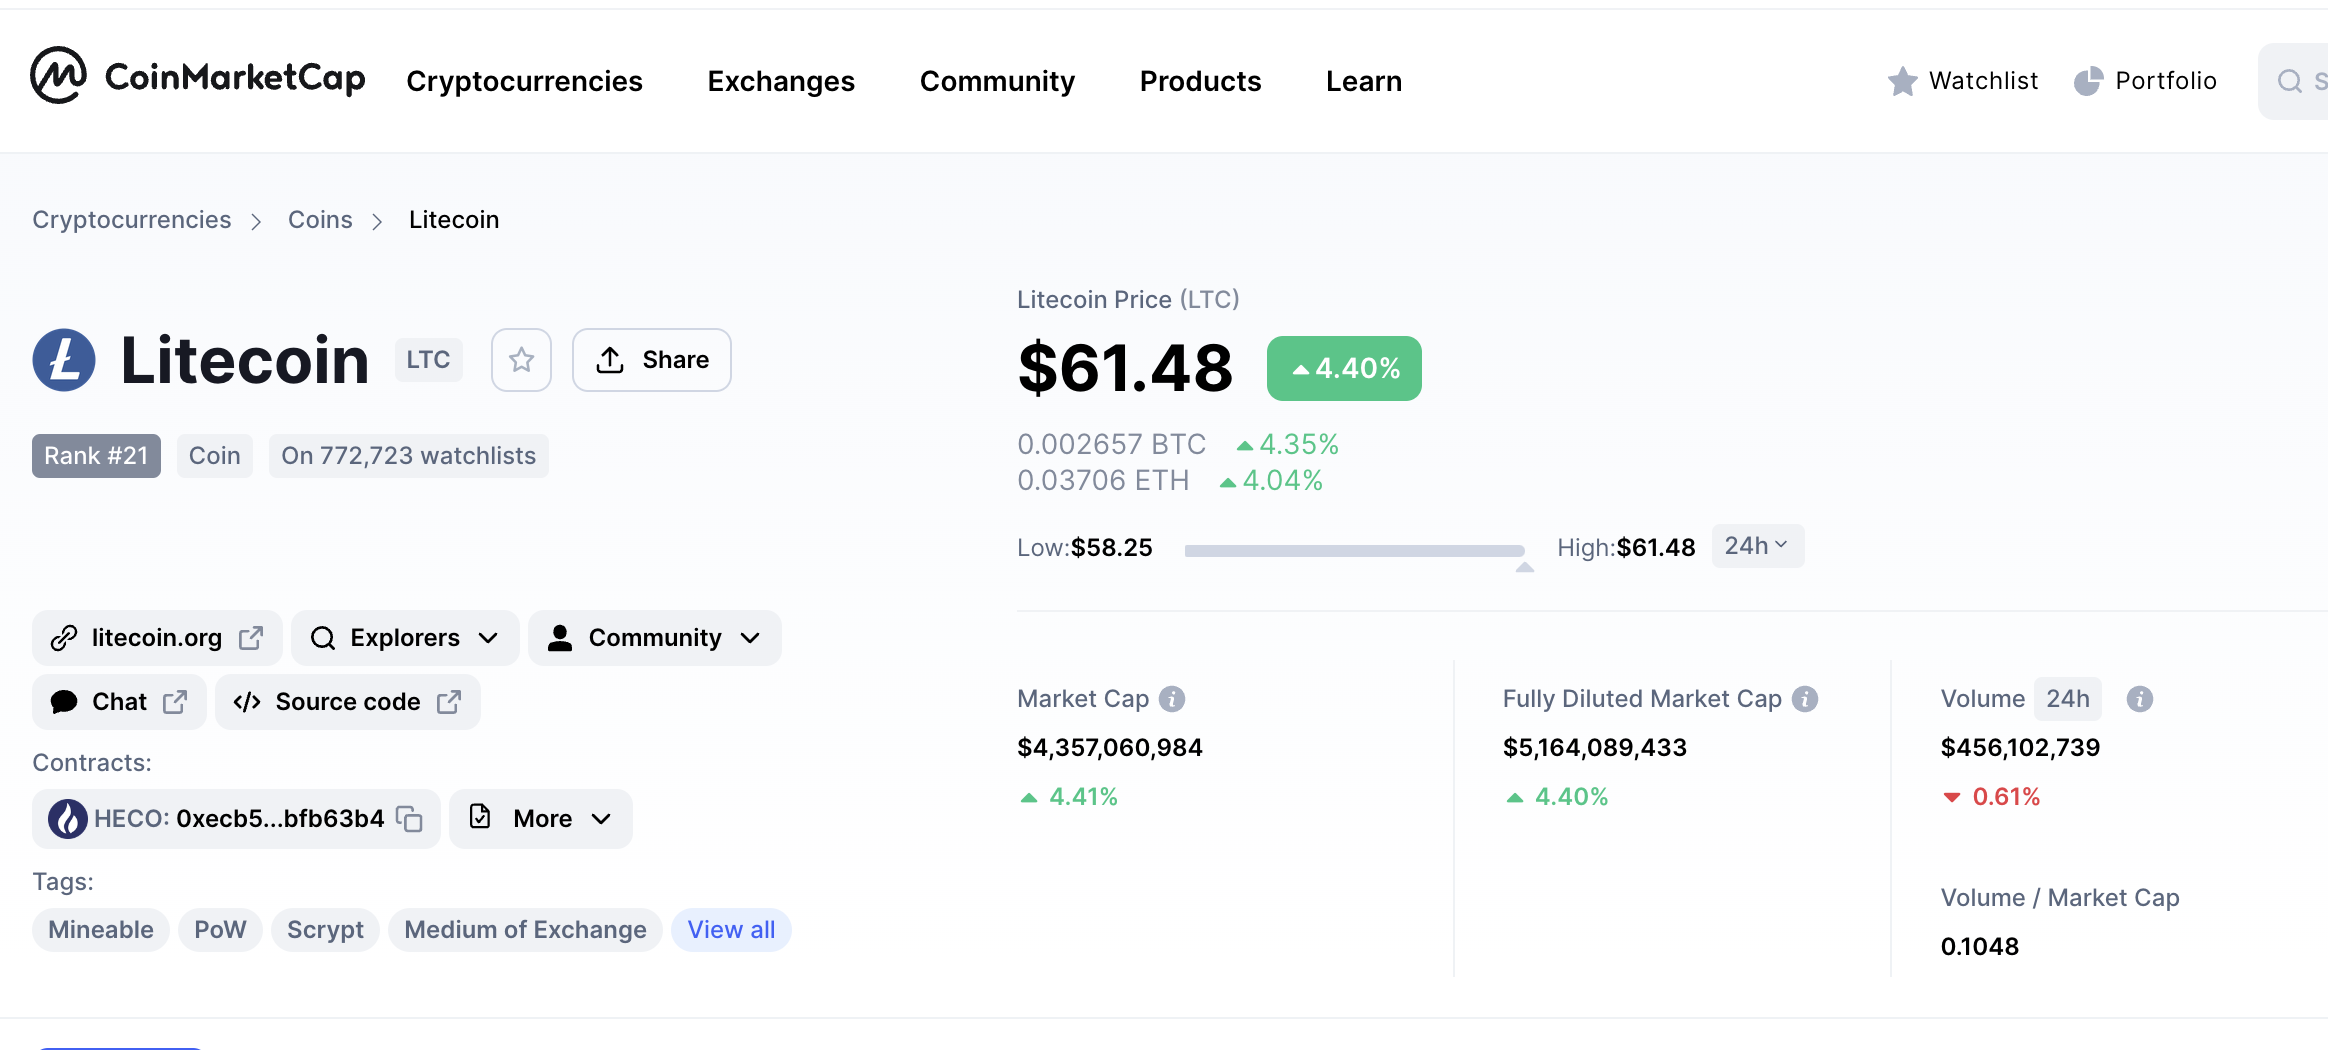Click the Portfolio pie chart icon
Viewport: 2328px width, 1050px height.
(x=2089, y=80)
